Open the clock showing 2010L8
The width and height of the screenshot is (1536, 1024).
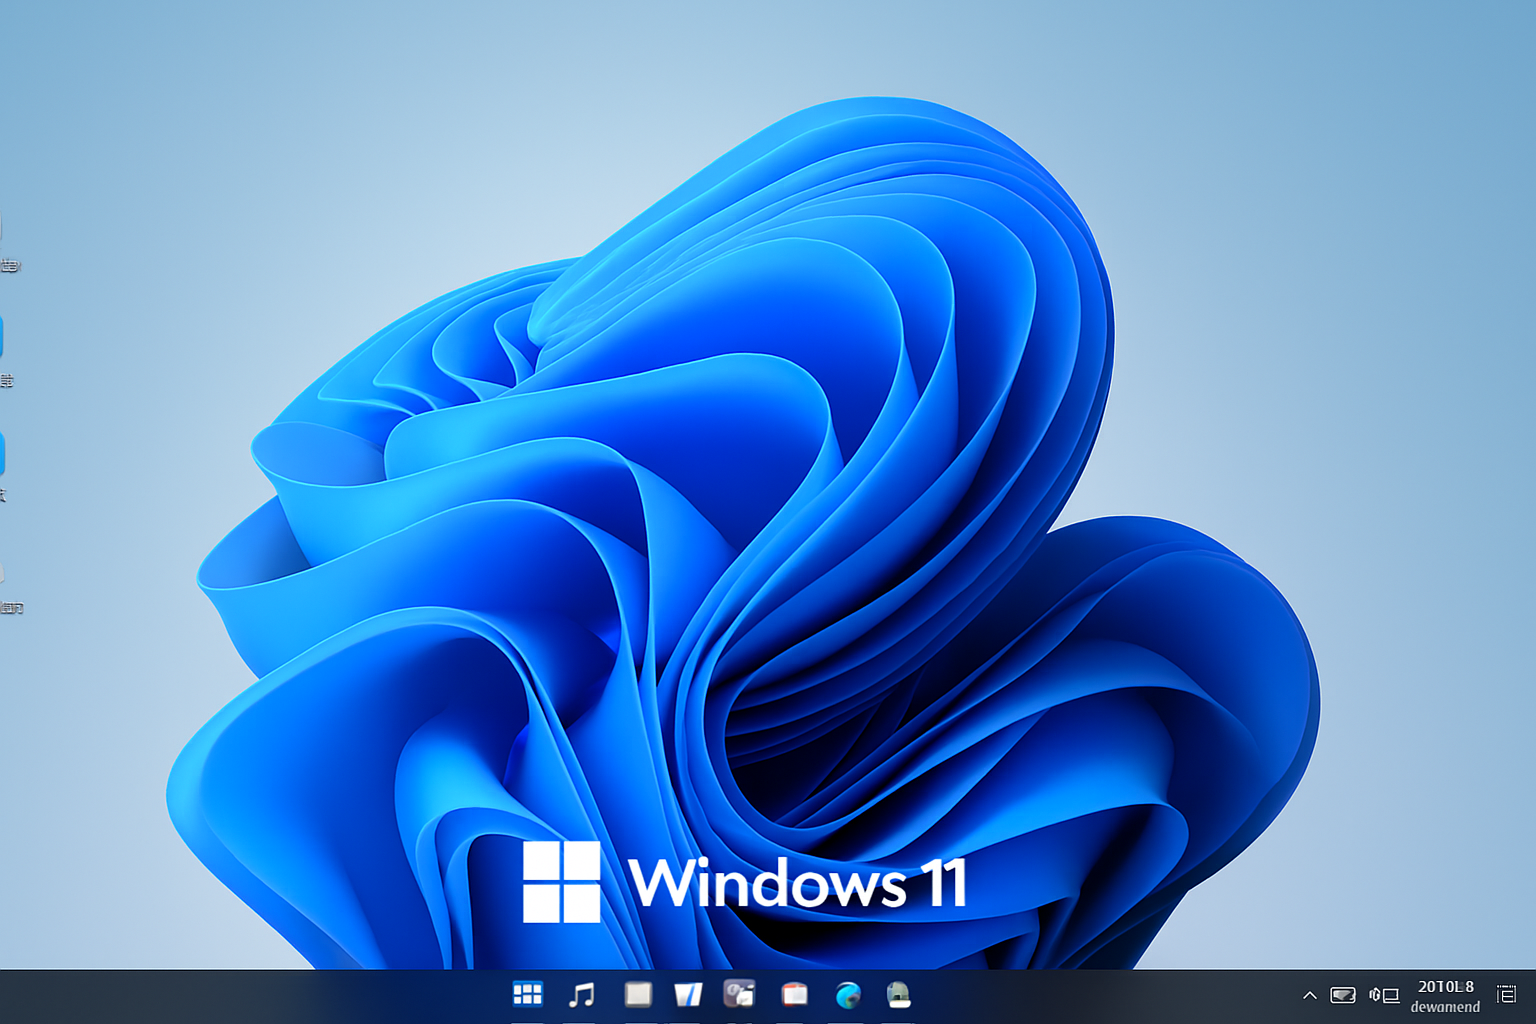(1446, 996)
